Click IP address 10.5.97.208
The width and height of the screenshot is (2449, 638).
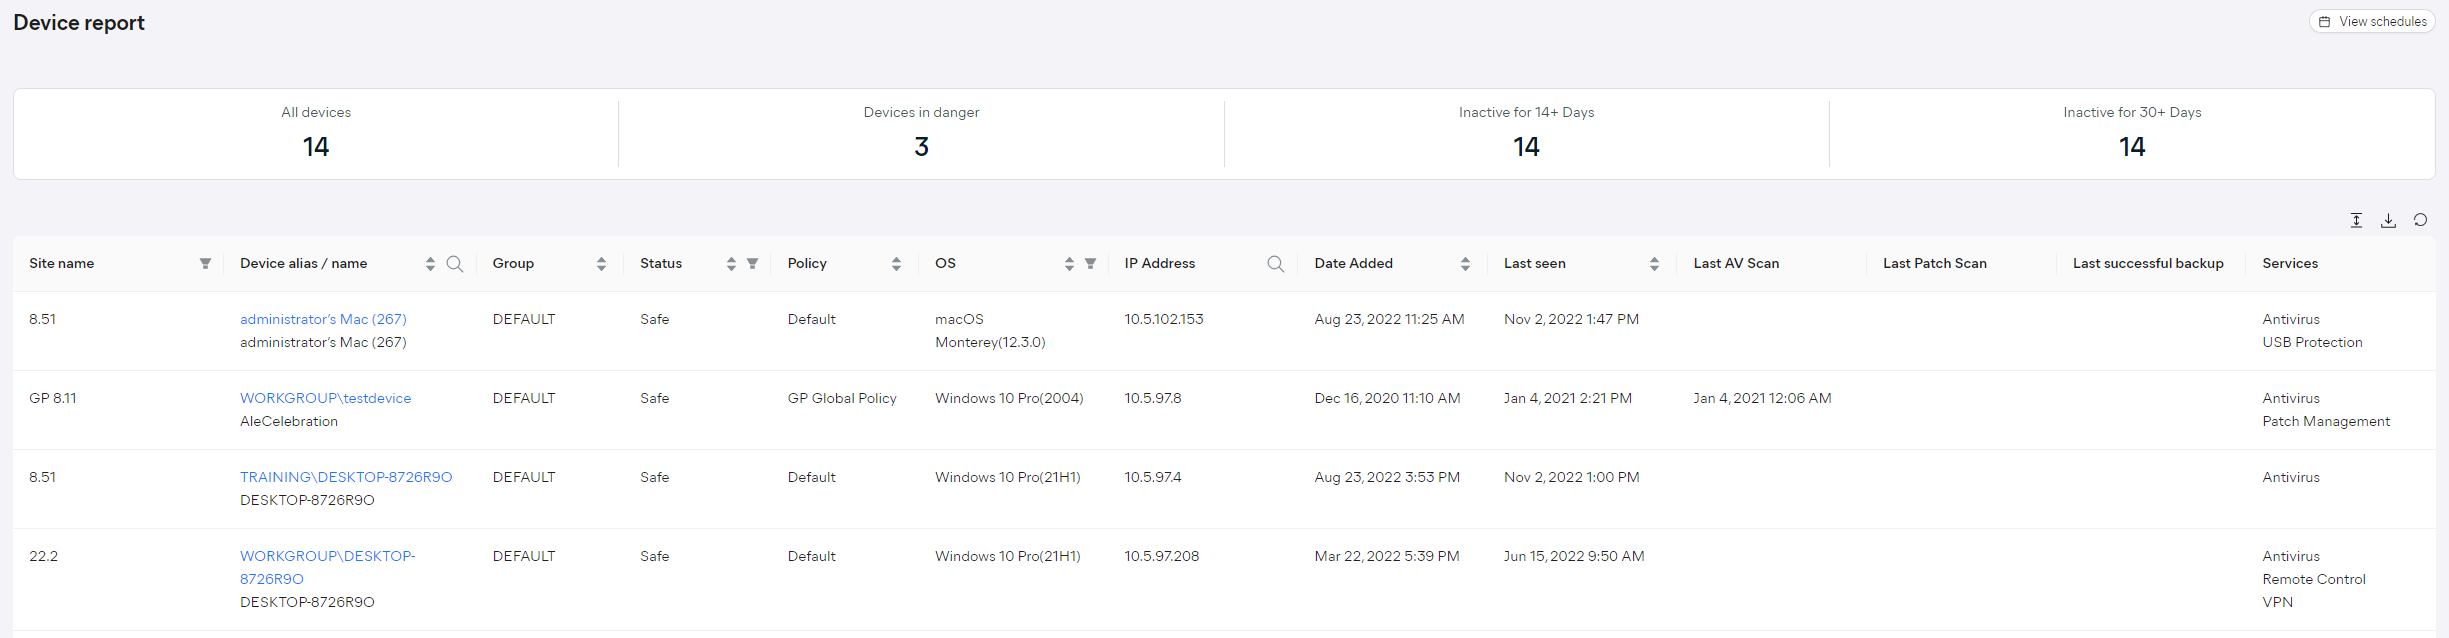1162,556
